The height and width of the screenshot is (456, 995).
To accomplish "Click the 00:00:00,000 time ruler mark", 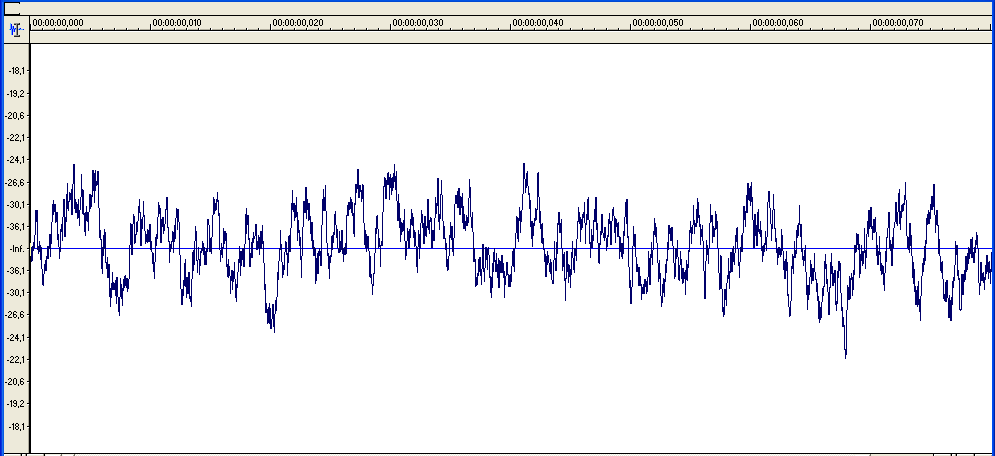I will click(x=58, y=23).
